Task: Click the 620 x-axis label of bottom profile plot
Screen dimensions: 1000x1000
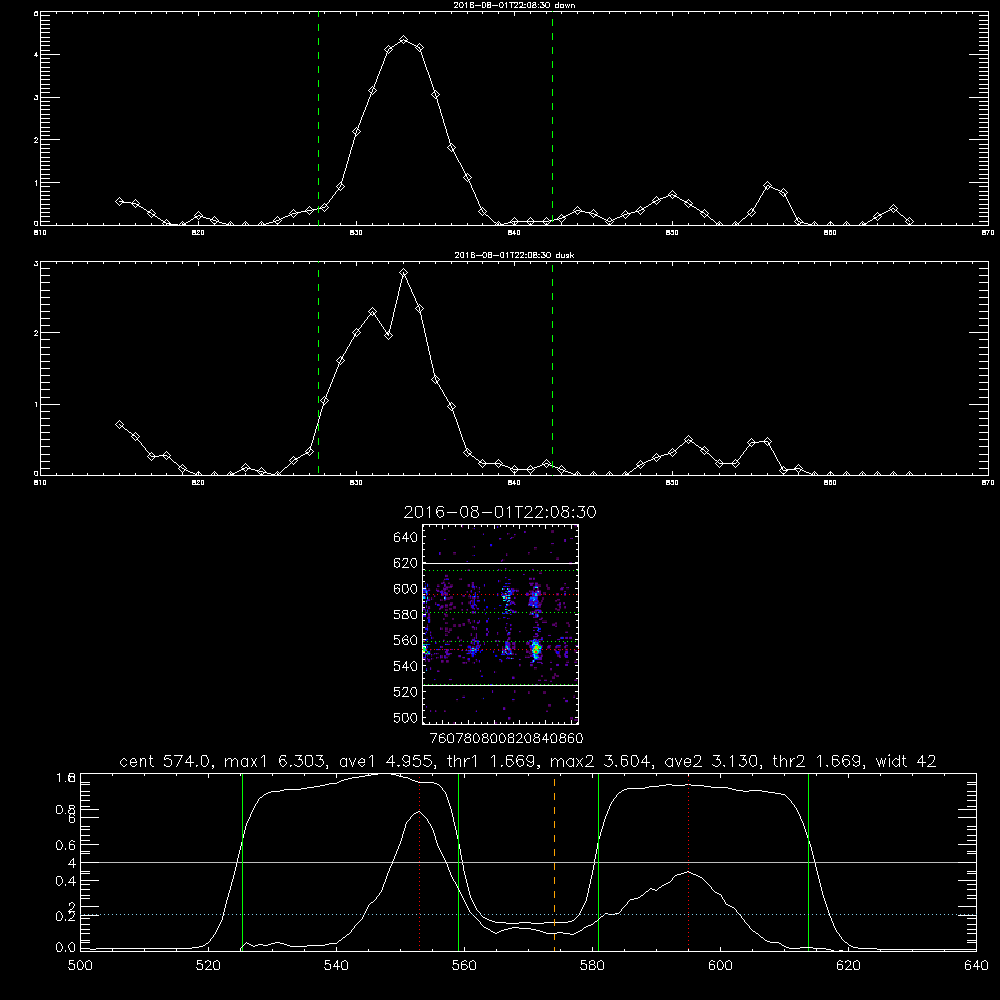Action: [x=848, y=966]
